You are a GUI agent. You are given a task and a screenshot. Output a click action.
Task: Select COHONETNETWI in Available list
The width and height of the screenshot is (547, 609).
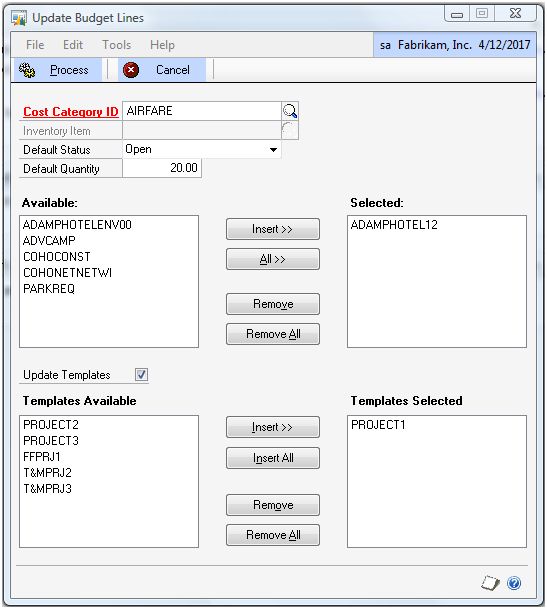coord(68,273)
